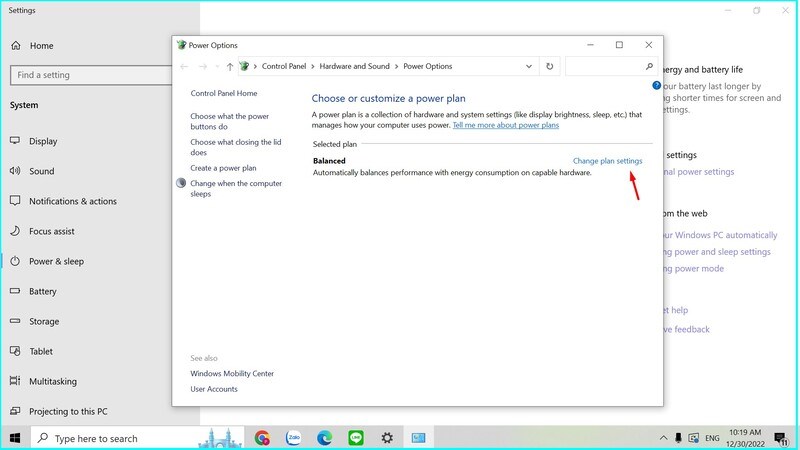Click the ENG language indicator
The width and height of the screenshot is (800, 450).
(x=712, y=438)
